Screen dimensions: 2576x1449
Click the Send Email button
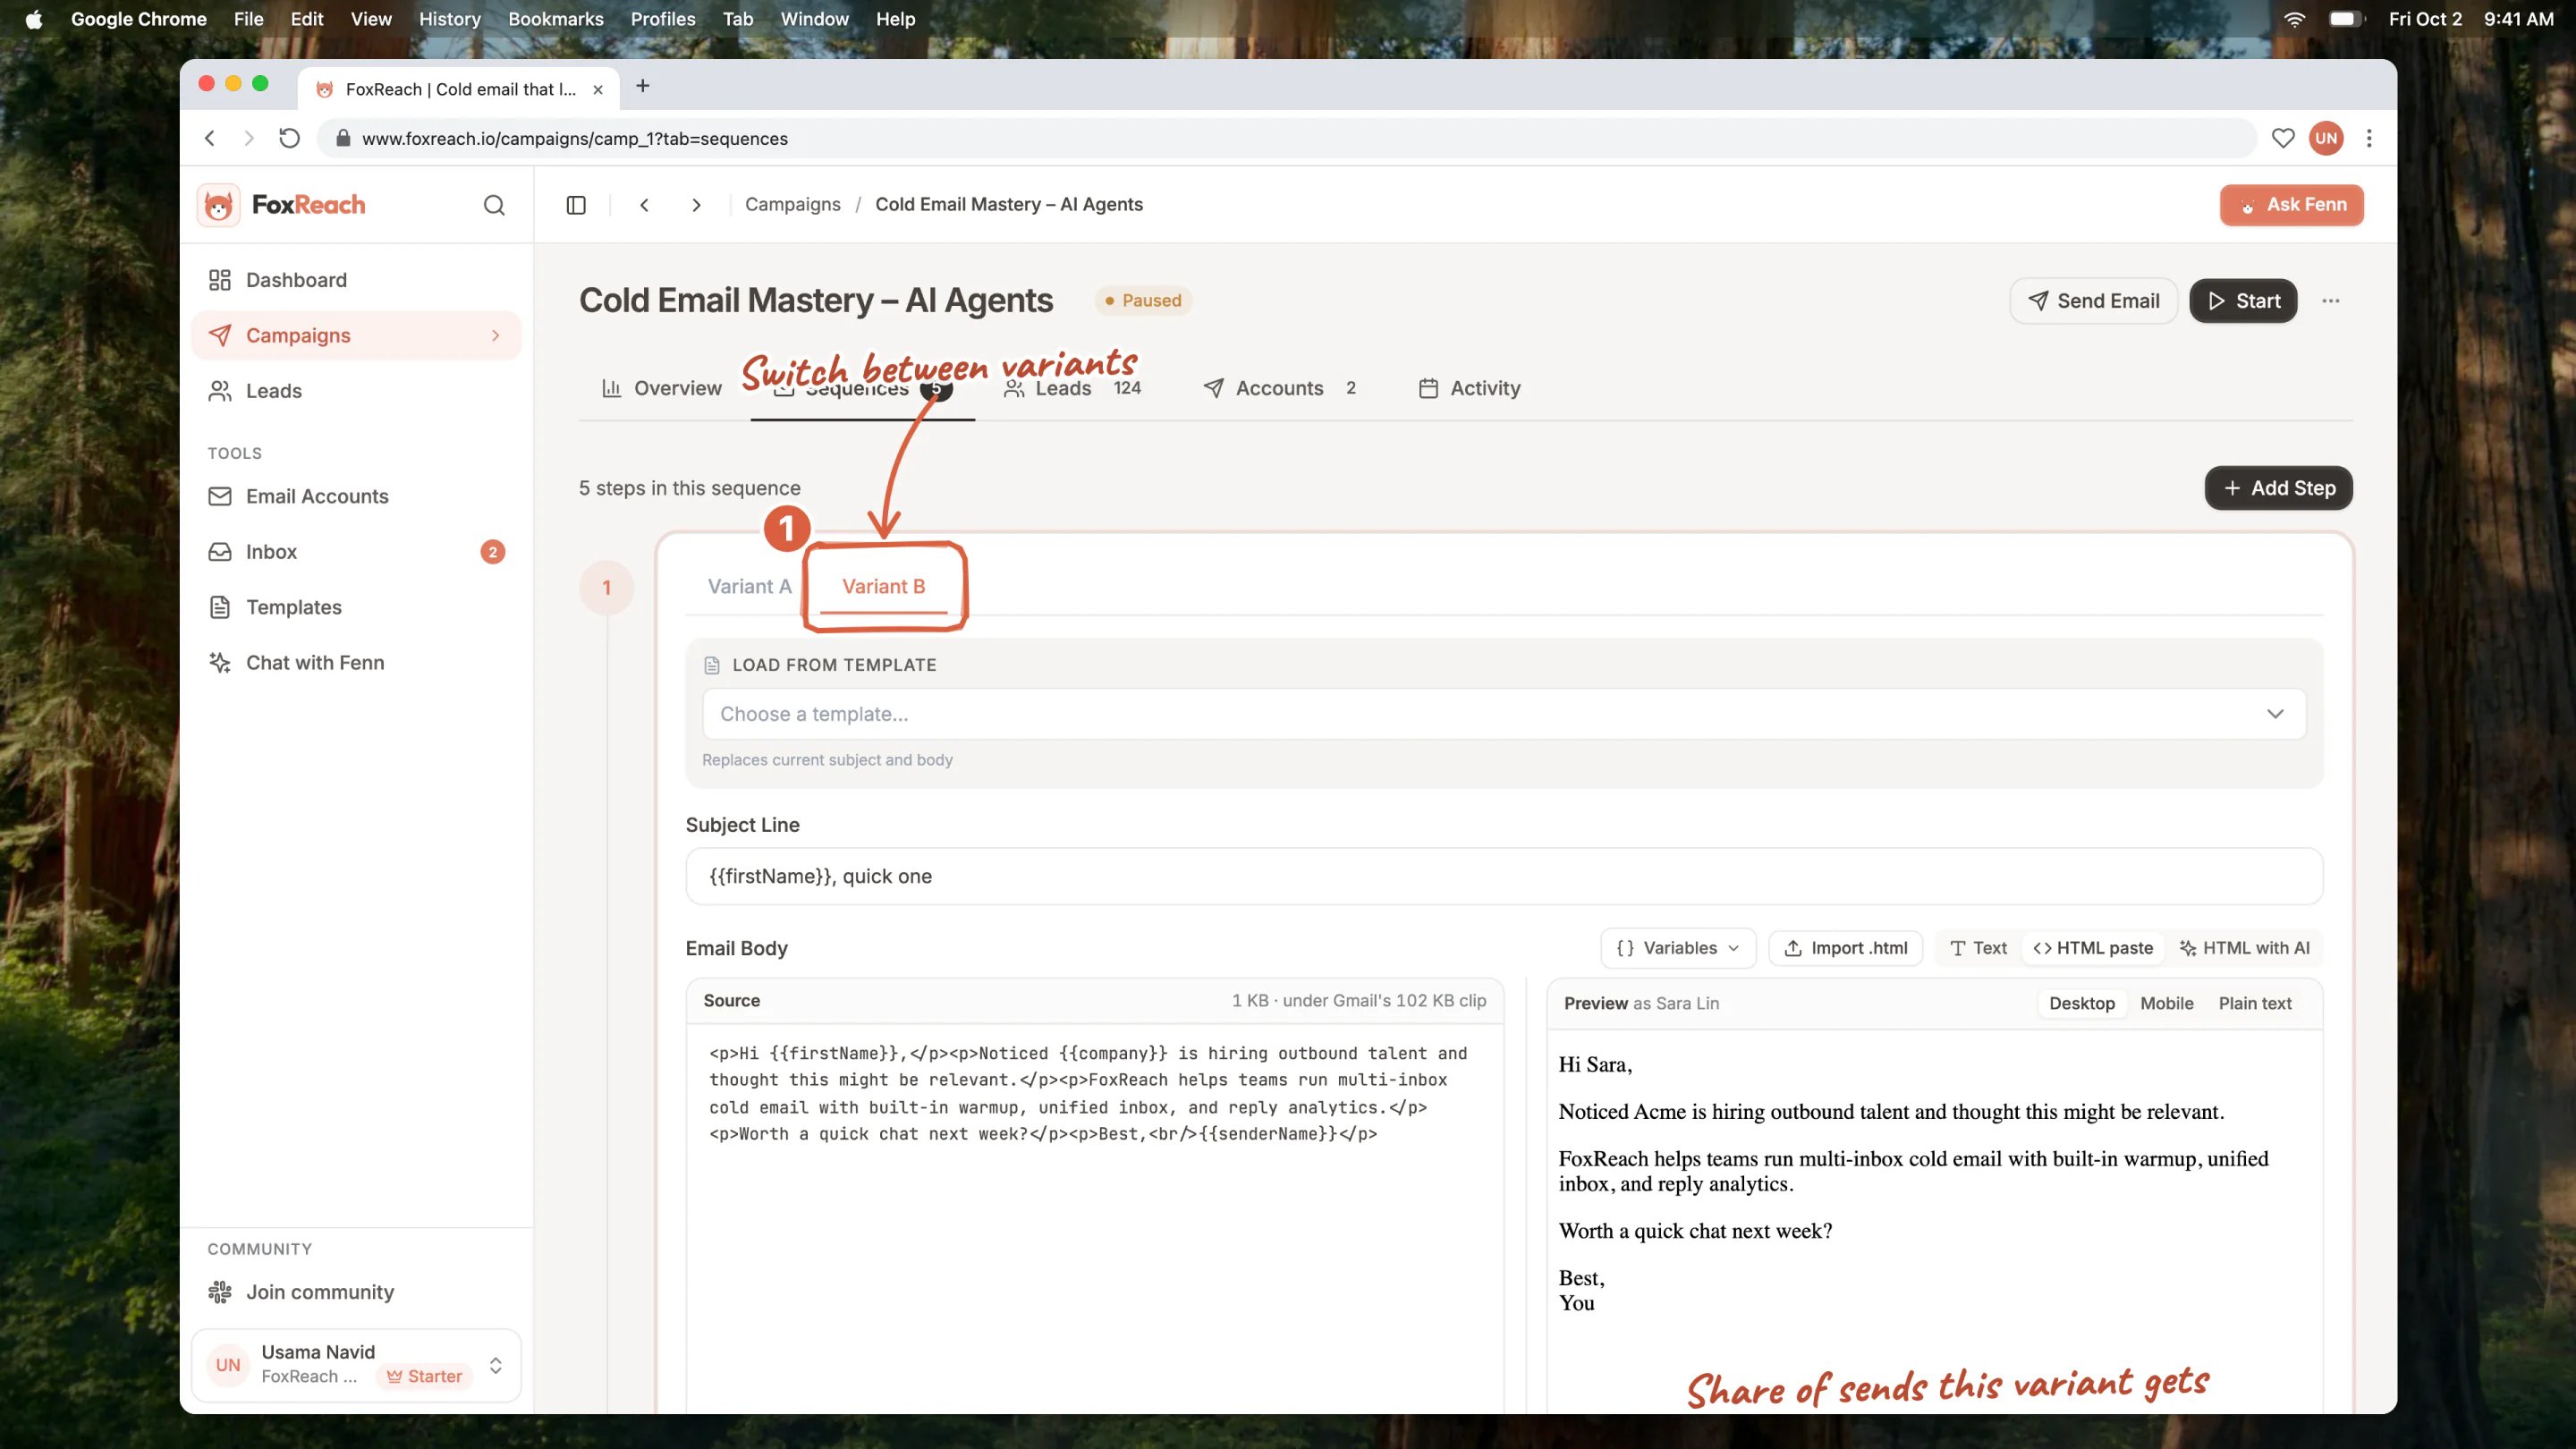click(2093, 301)
